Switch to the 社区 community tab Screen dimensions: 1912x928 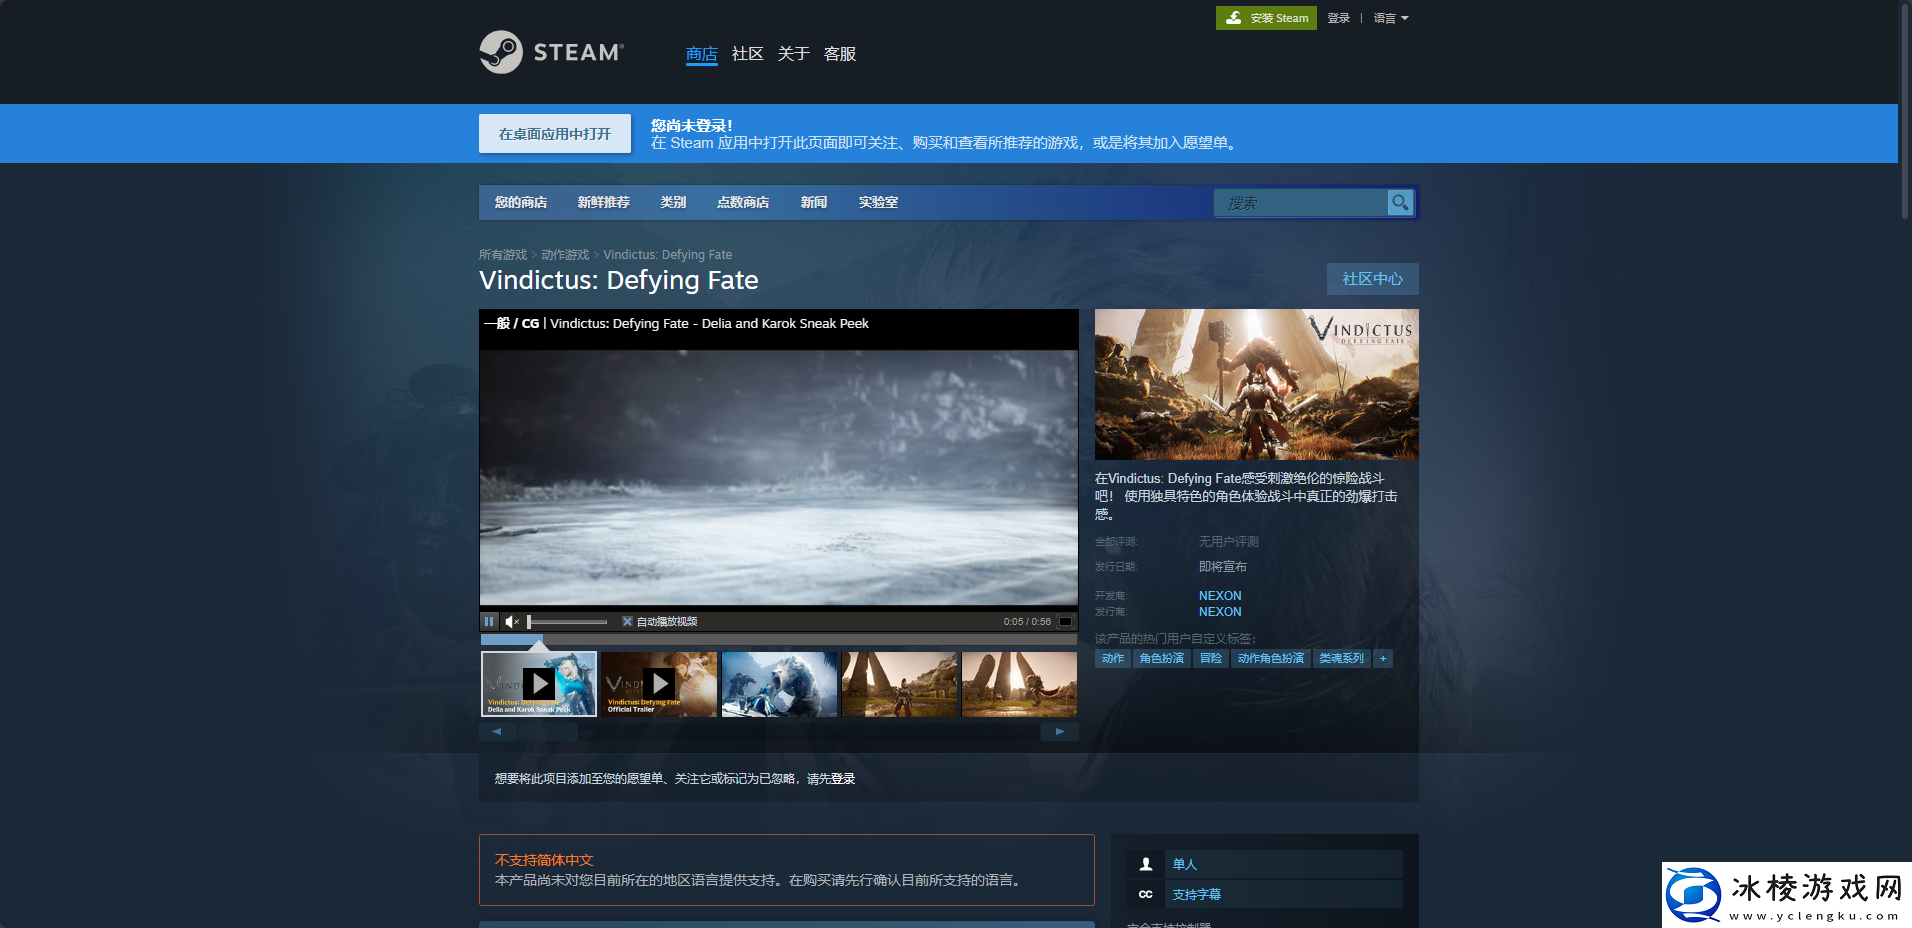(747, 54)
